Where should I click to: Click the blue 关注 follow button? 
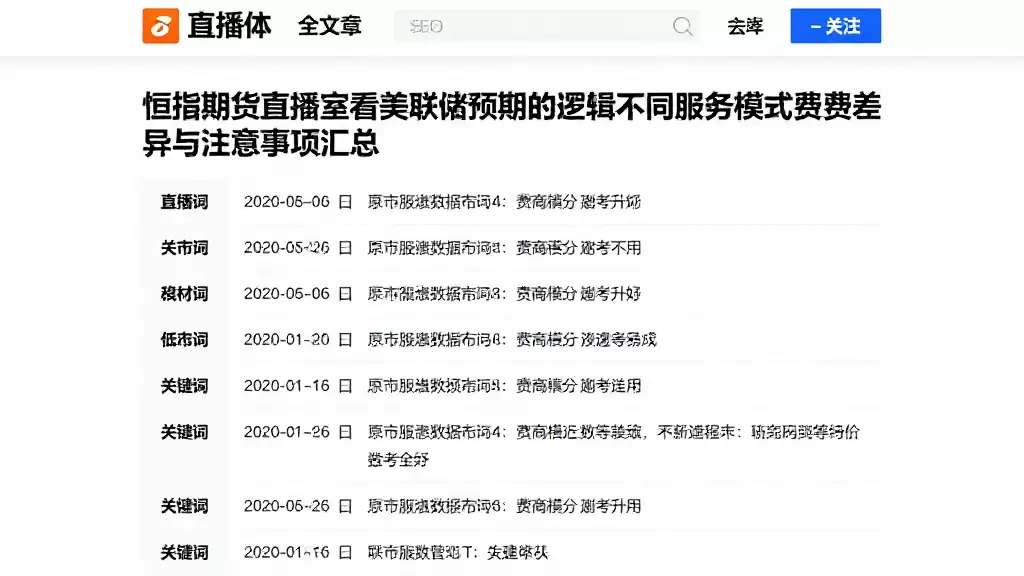(835, 26)
